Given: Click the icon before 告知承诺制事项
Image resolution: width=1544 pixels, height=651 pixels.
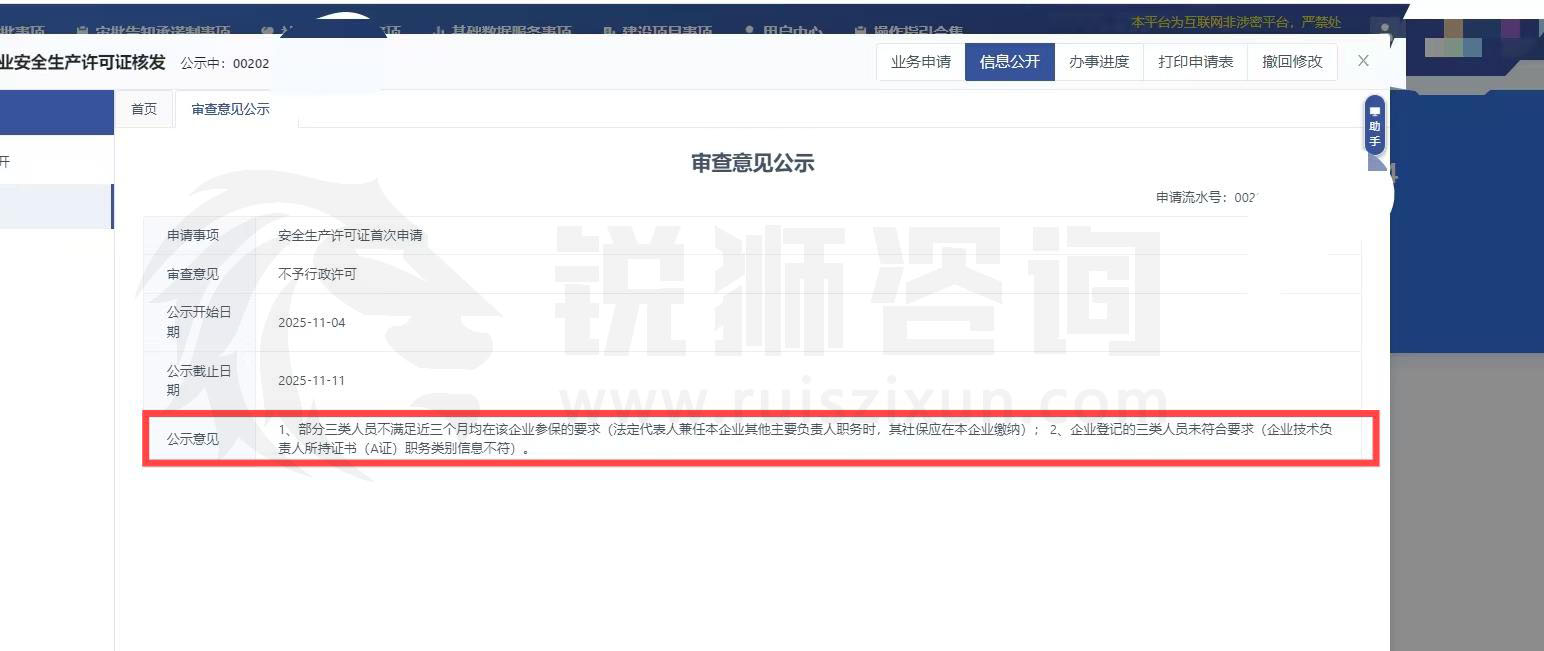Looking at the screenshot, I should point(82,32).
